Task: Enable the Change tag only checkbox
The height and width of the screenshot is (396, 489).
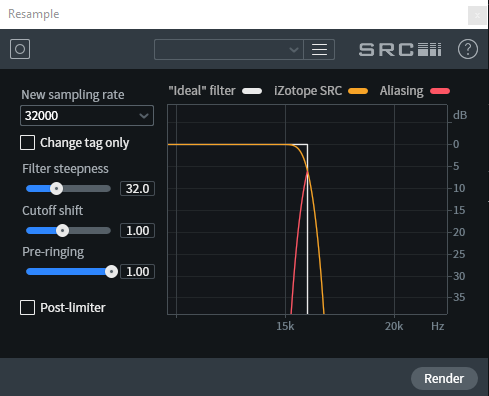Action: [x=27, y=143]
